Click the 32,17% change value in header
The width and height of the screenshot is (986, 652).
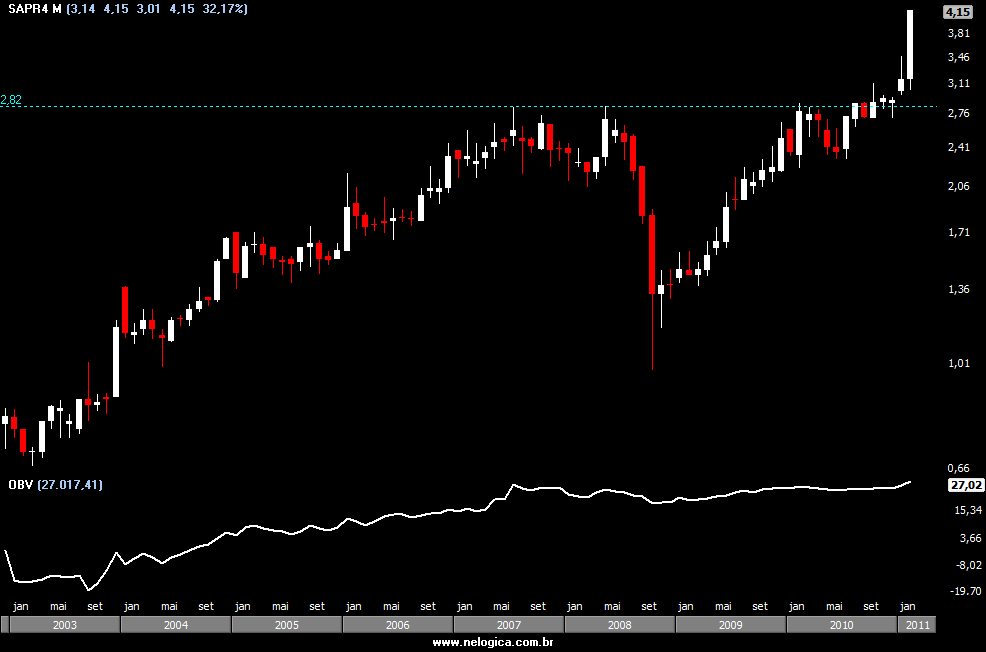pyautogui.click(x=223, y=9)
